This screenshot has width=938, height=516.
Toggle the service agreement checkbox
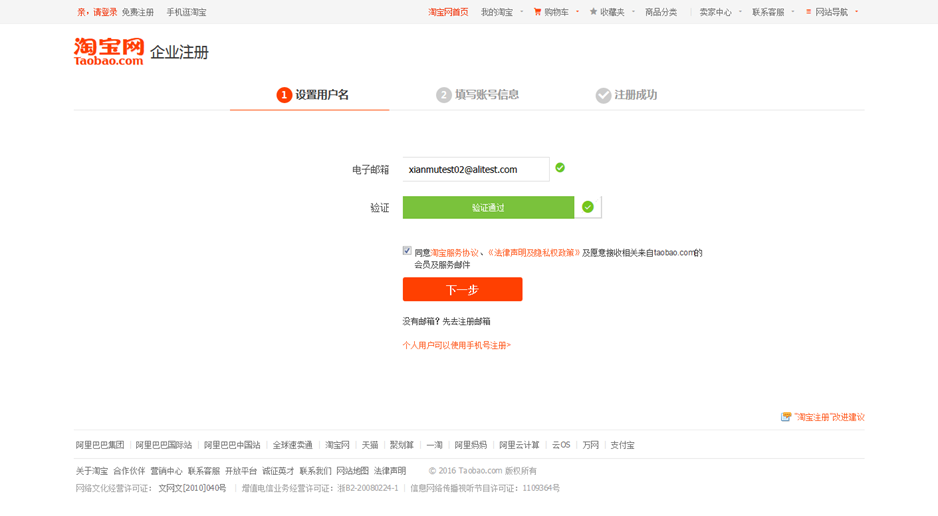click(x=407, y=251)
